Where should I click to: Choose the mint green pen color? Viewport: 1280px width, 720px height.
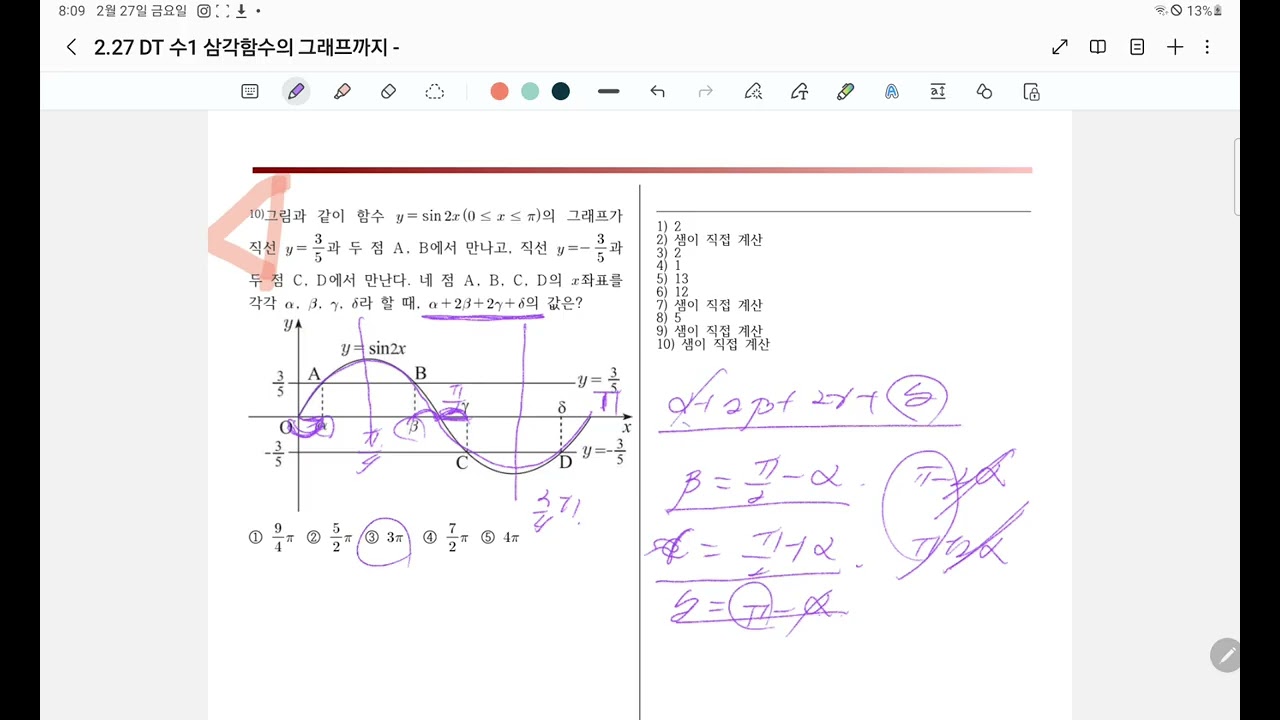pyautogui.click(x=530, y=91)
